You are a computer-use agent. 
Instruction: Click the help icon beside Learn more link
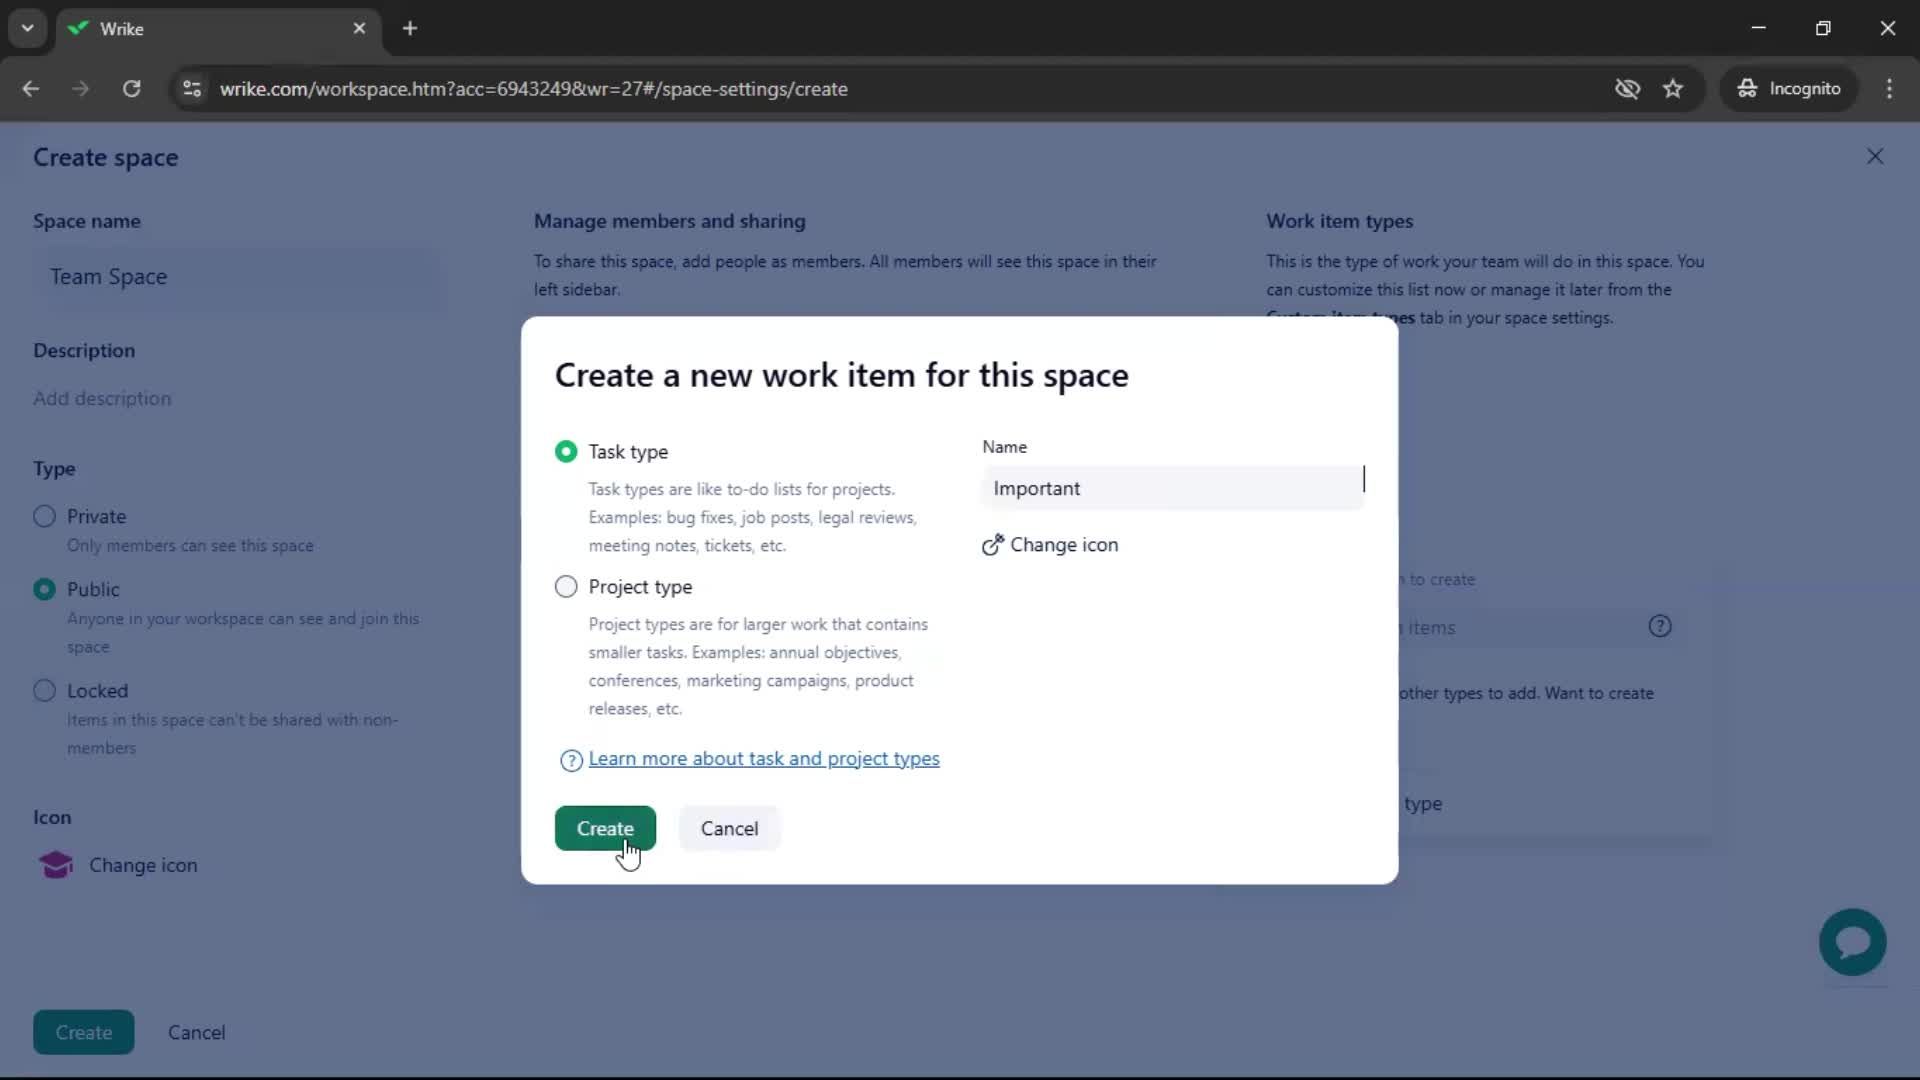click(571, 761)
